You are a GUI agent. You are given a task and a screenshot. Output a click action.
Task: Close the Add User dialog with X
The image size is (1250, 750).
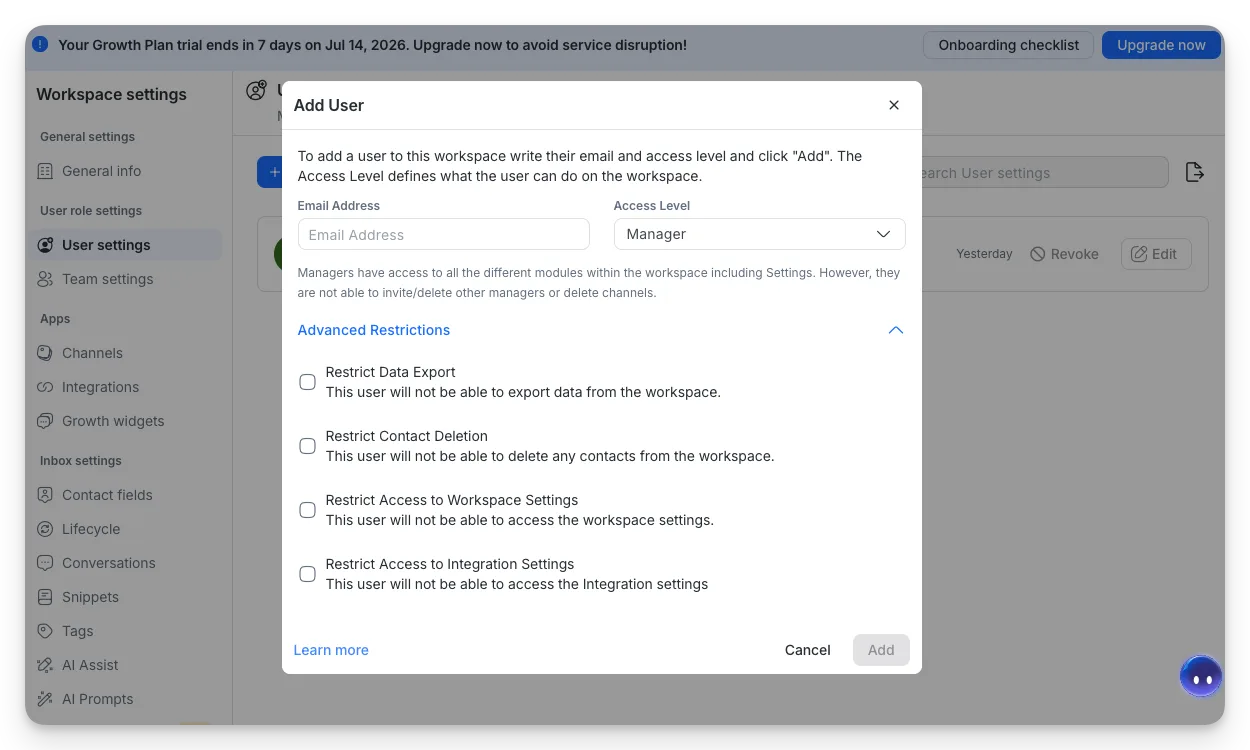point(894,105)
